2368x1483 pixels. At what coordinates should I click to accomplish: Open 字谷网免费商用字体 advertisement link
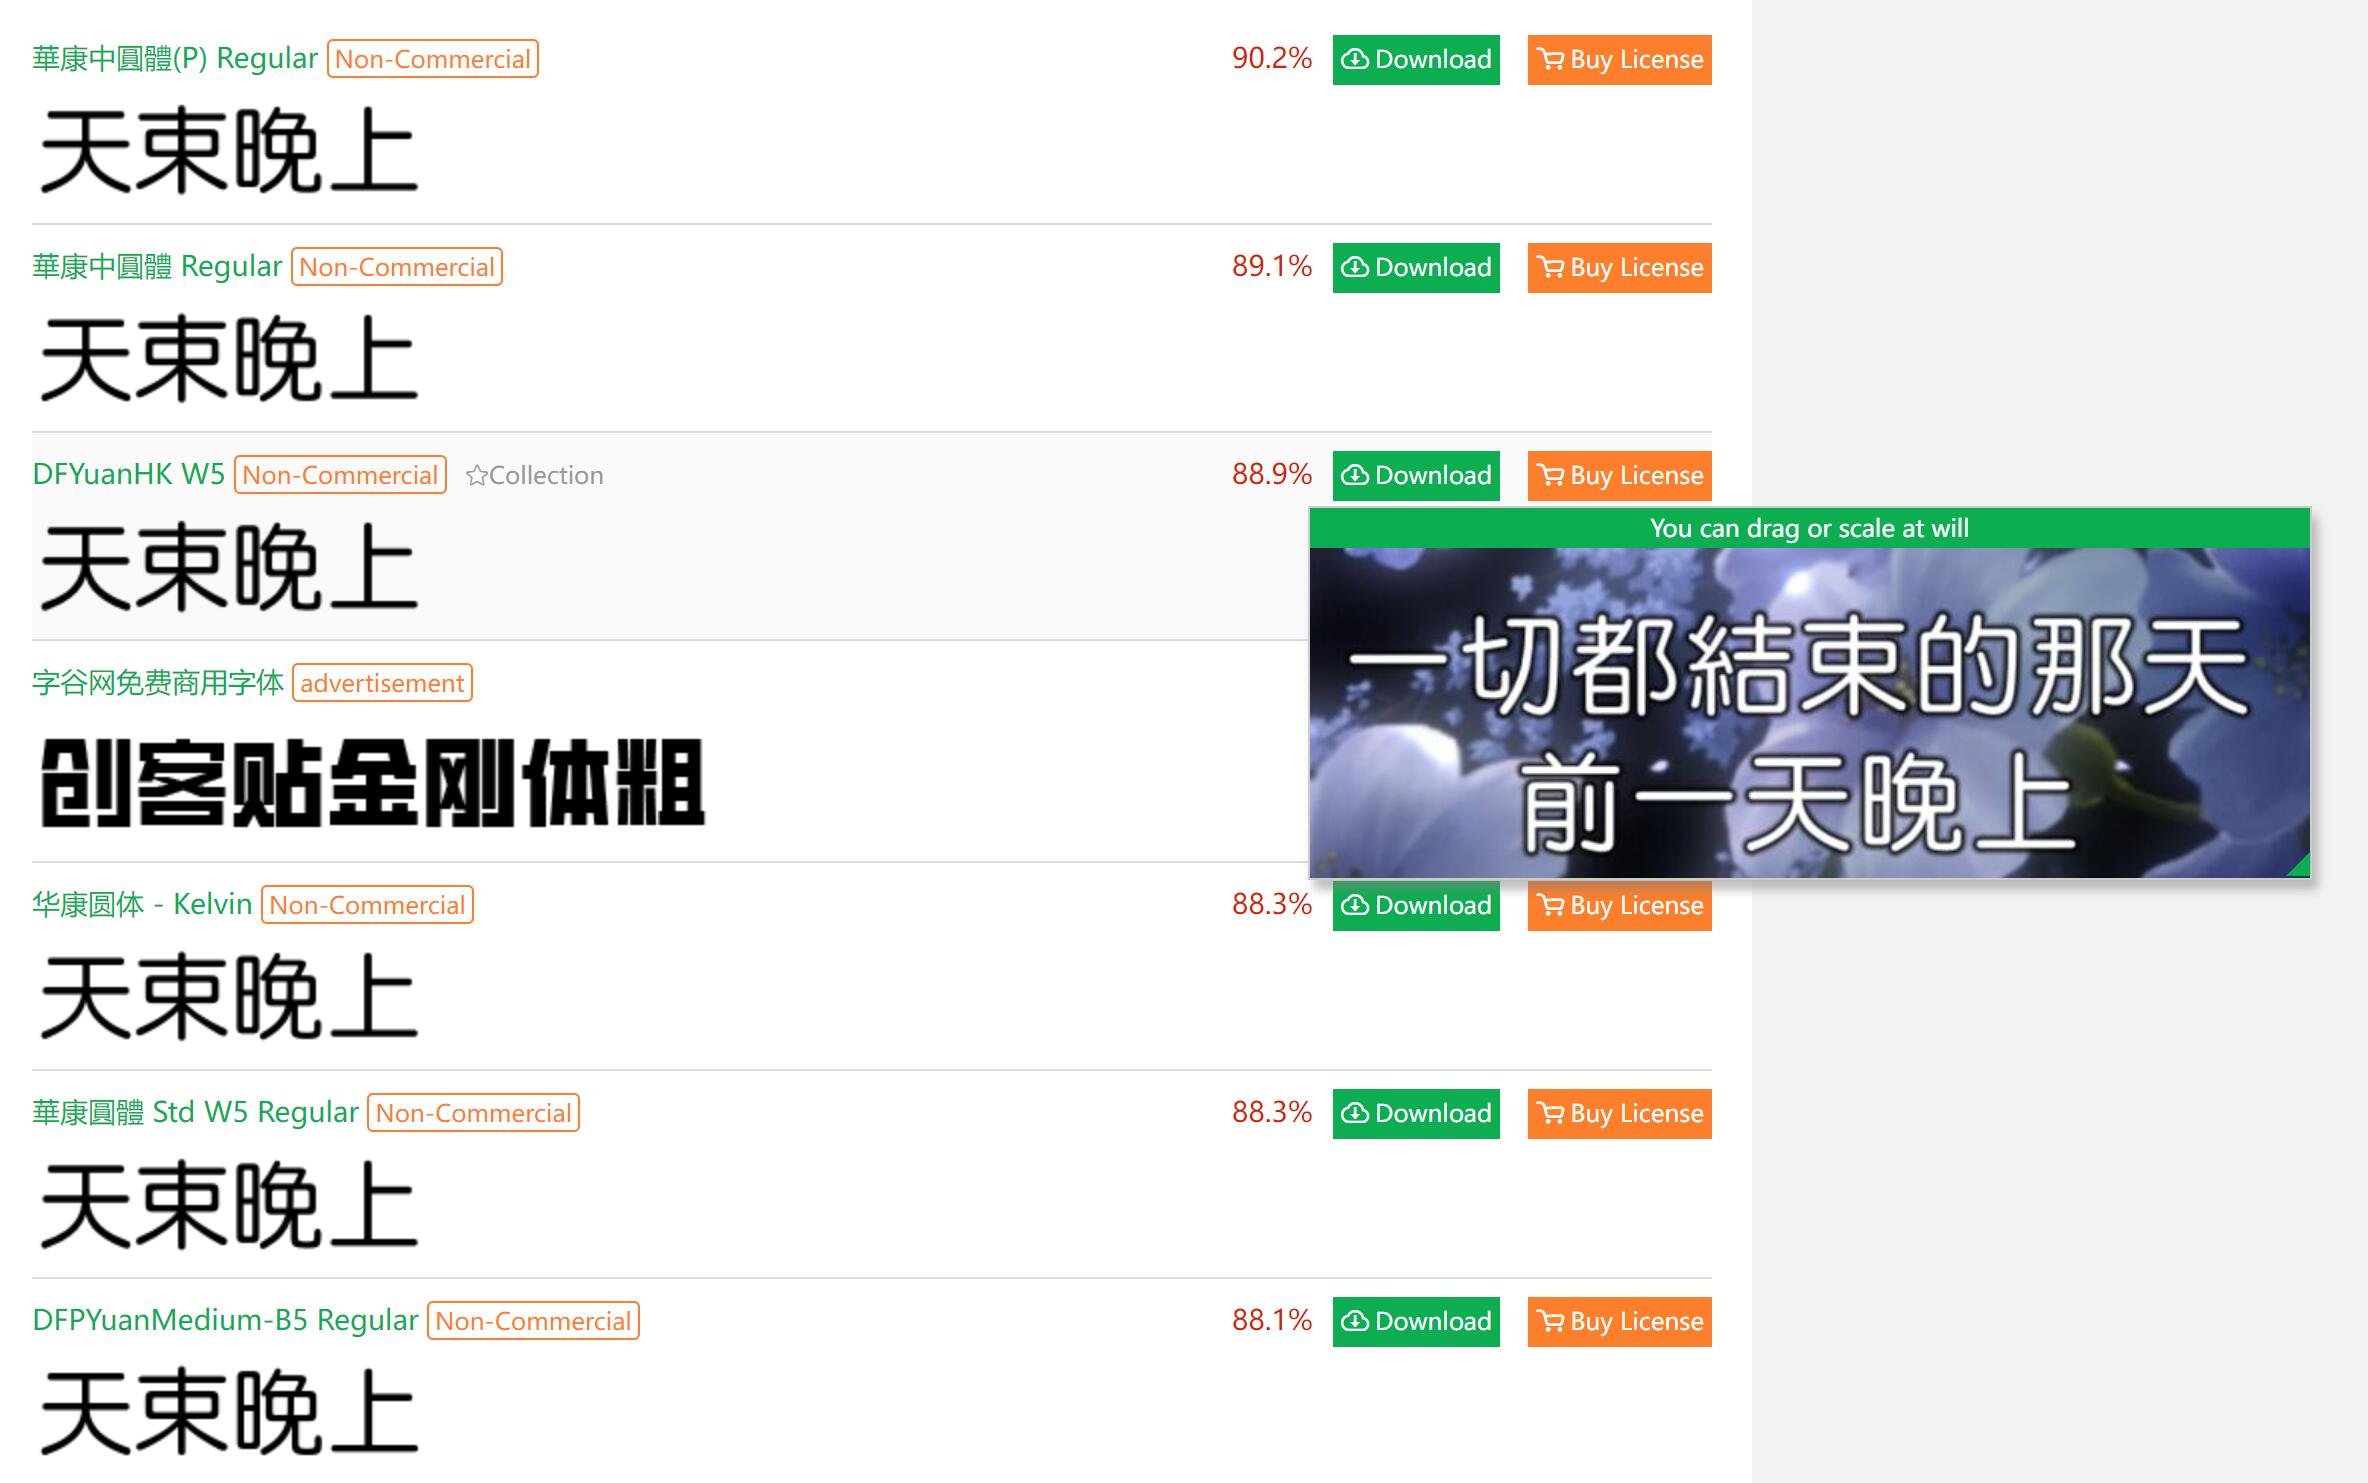tap(158, 683)
